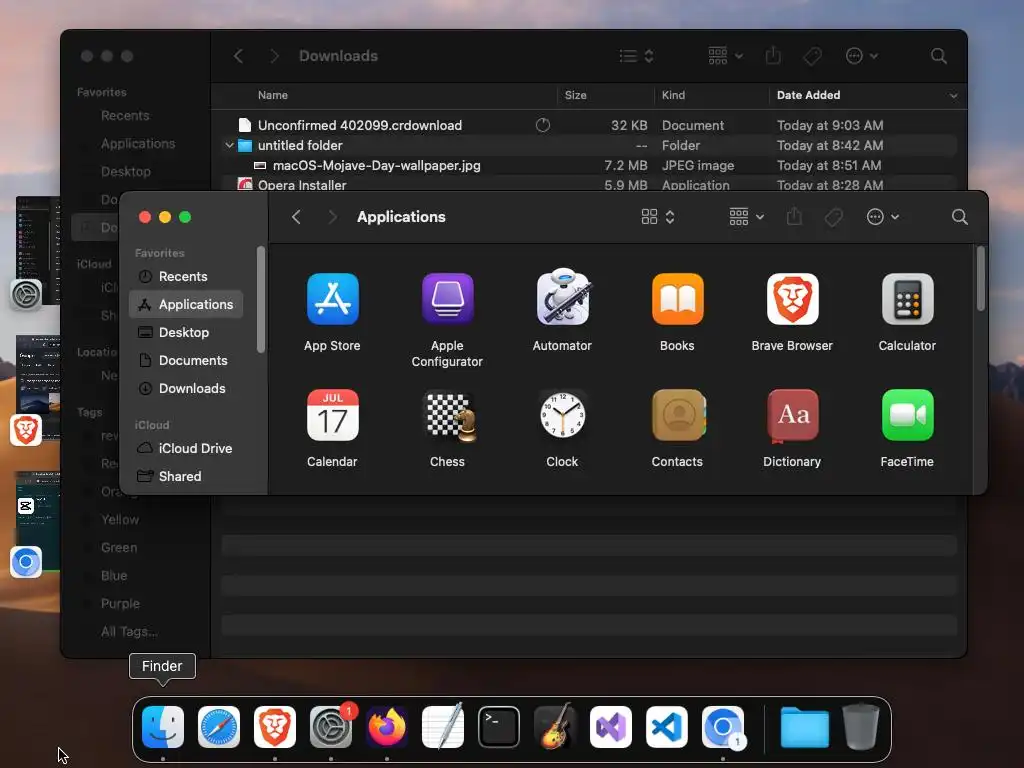The width and height of the screenshot is (1024, 768).
Task: Open the Books app icon
Action: [x=677, y=299]
